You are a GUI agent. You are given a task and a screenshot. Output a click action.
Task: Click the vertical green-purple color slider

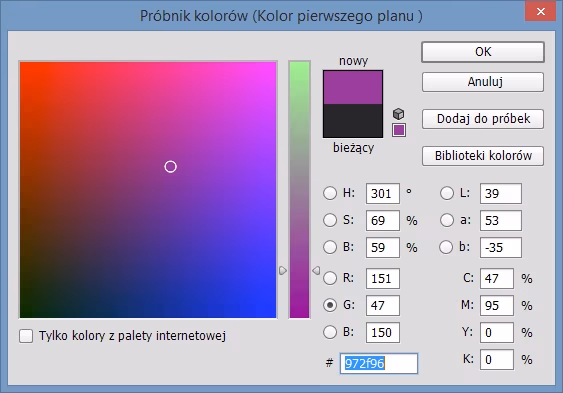click(299, 190)
